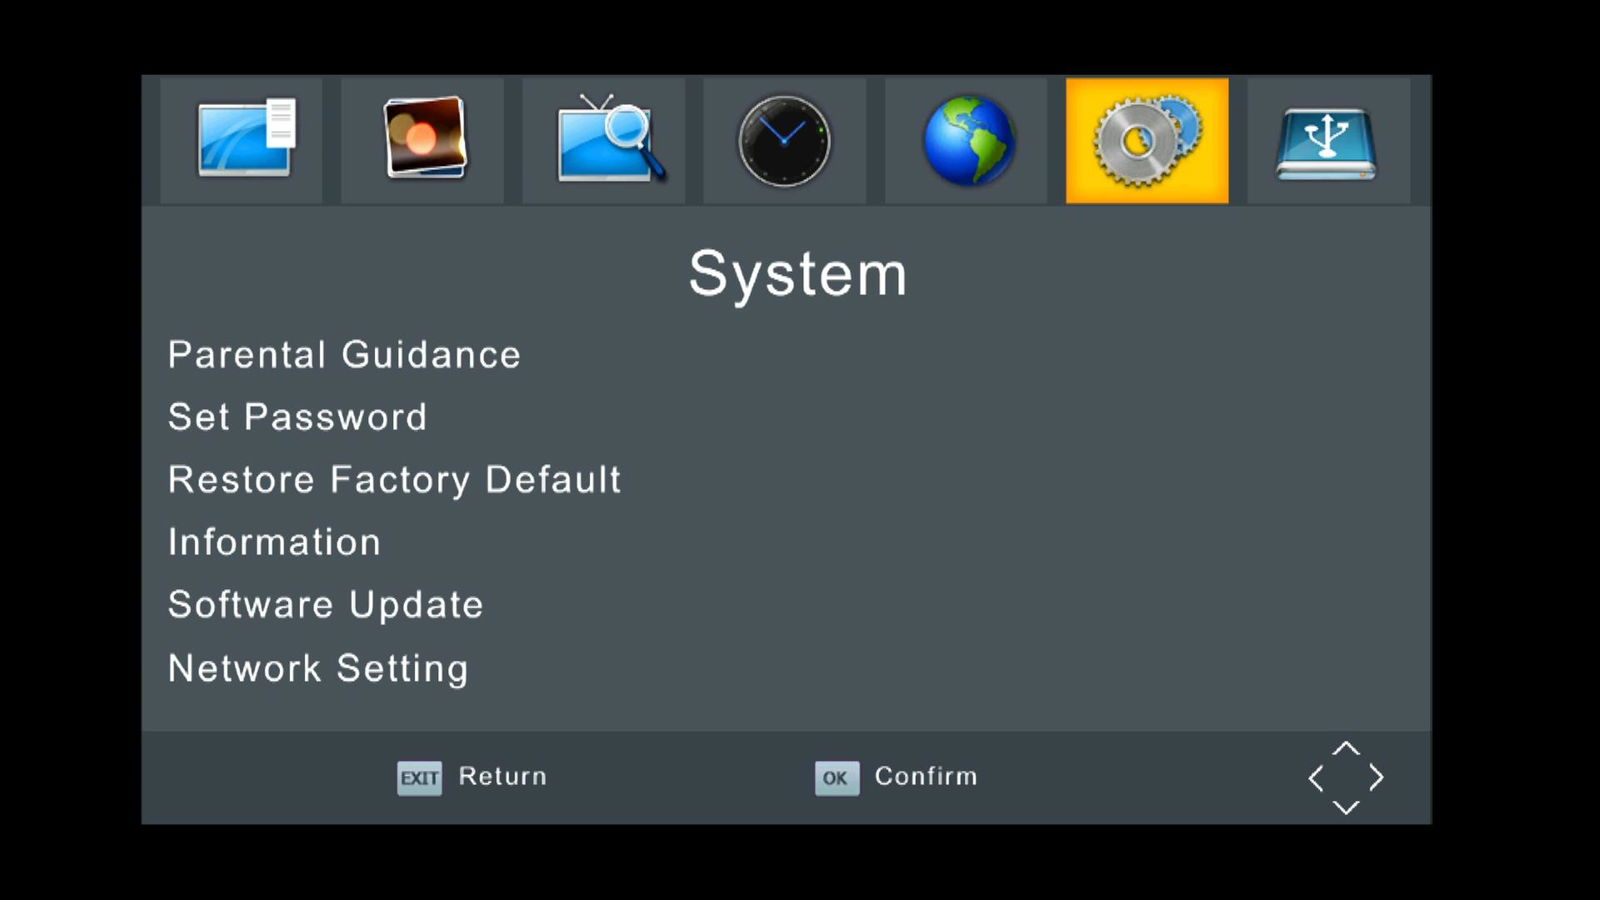Open Parental Guidance settings
The image size is (1600, 900).
[344, 355]
